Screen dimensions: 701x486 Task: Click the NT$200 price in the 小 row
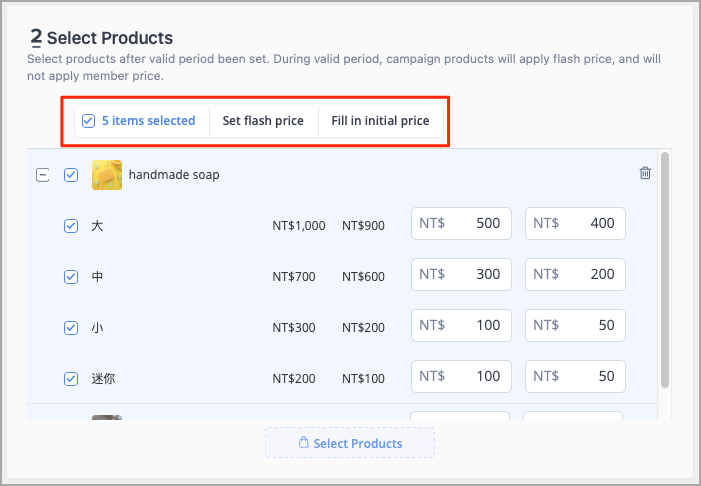click(x=363, y=328)
